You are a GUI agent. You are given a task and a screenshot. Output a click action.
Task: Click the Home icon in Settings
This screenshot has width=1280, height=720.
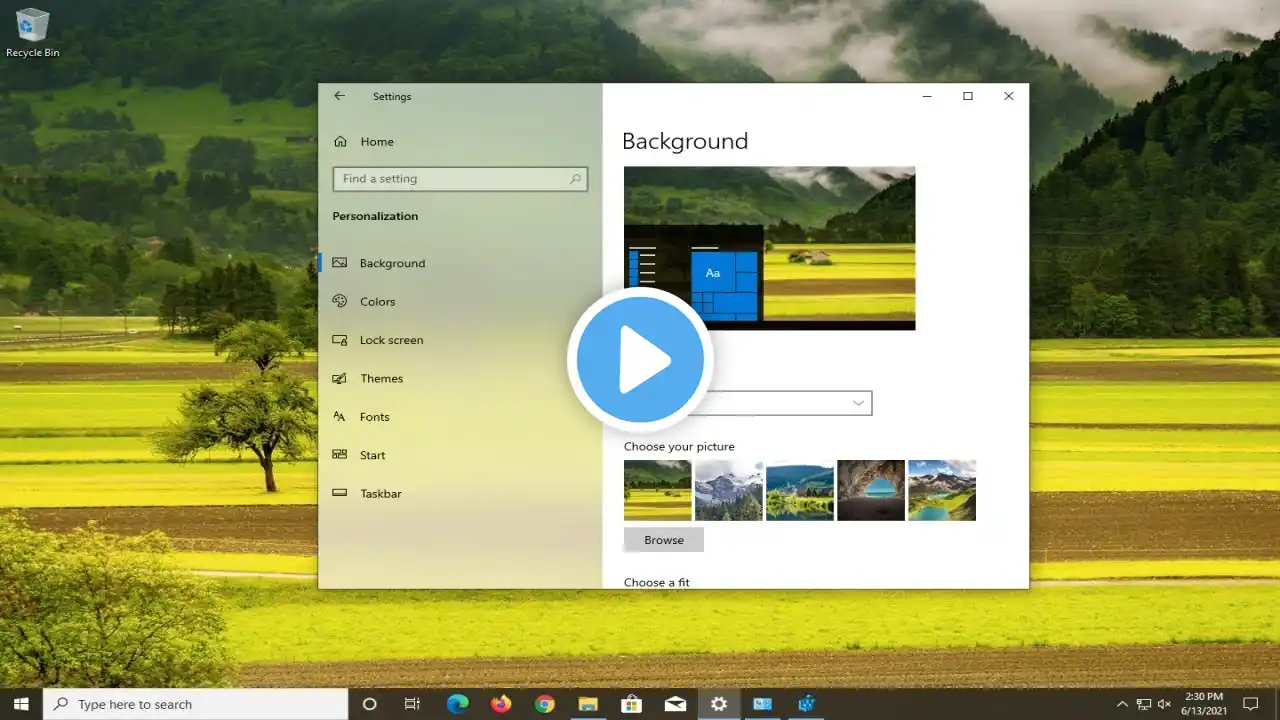click(x=341, y=142)
